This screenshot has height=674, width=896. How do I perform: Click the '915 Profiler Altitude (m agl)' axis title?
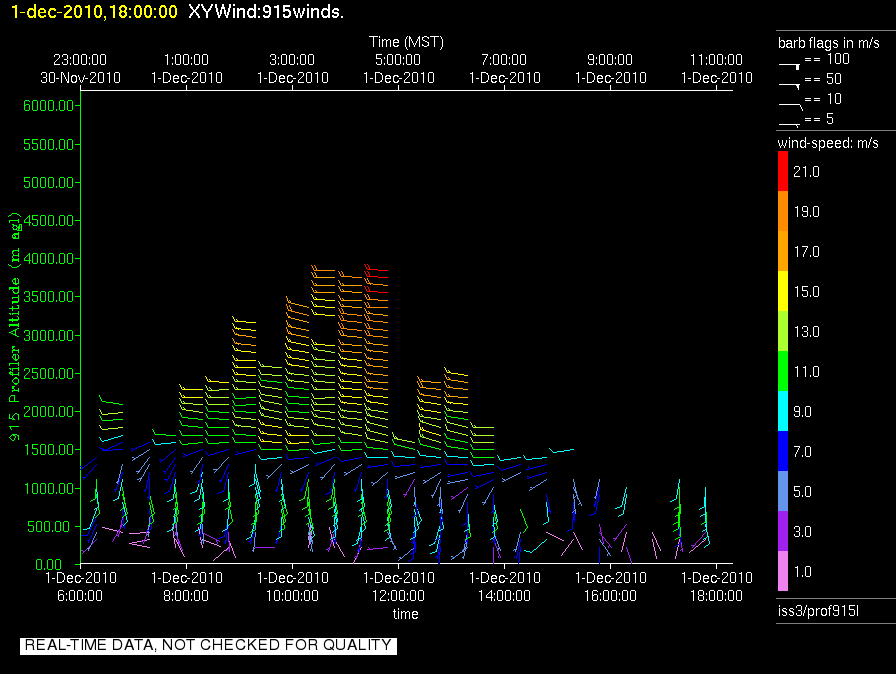[14, 327]
